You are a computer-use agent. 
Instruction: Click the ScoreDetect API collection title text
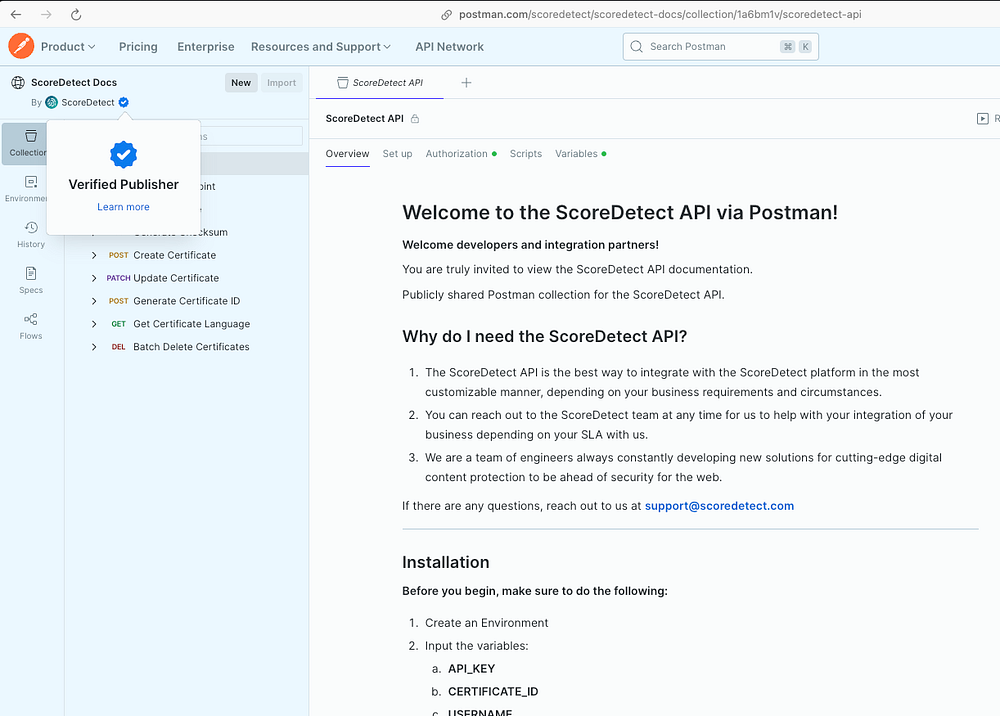pyautogui.click(x=364, y=119)
